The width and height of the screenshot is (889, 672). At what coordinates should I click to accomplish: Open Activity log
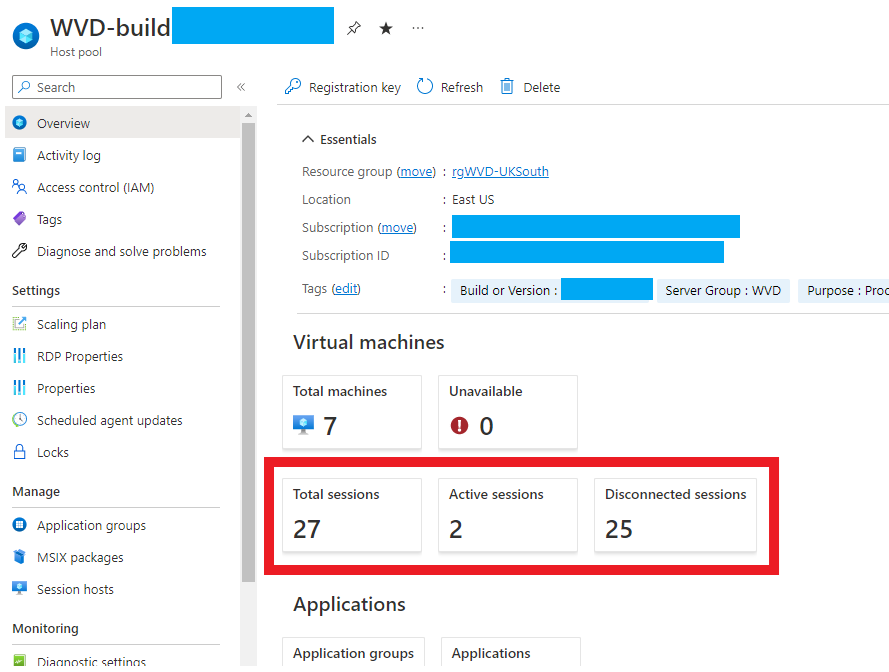pyautogui.click(x=122, y=155)
